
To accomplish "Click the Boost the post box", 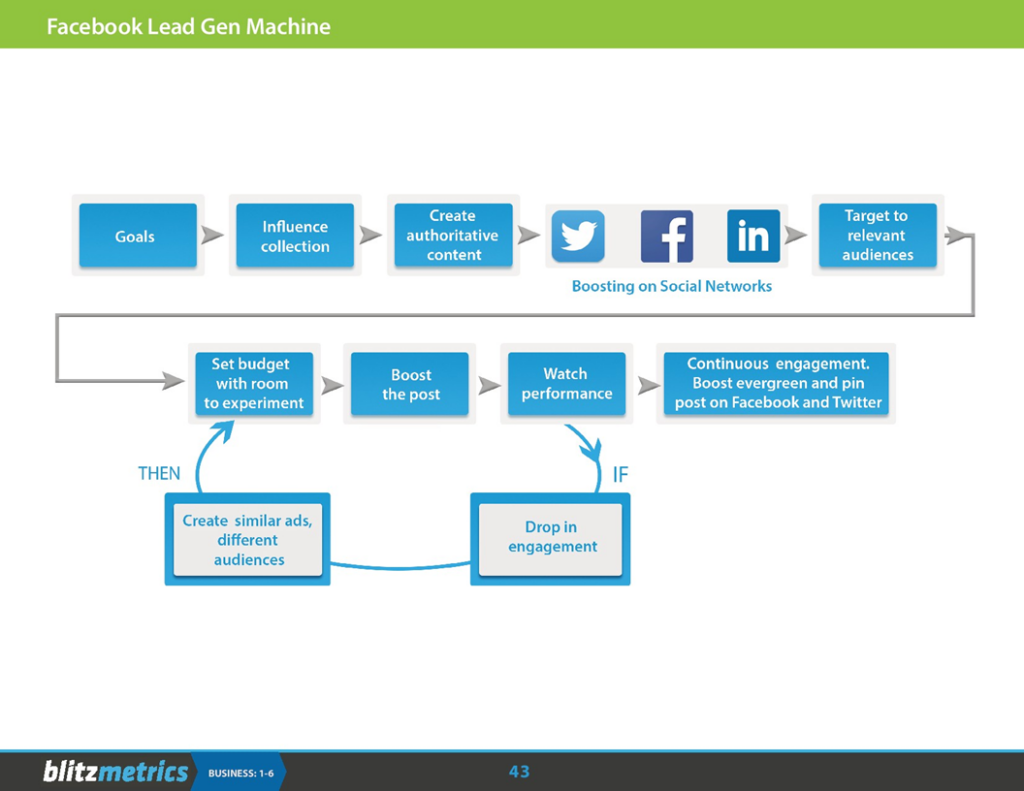I will [410, 384].
